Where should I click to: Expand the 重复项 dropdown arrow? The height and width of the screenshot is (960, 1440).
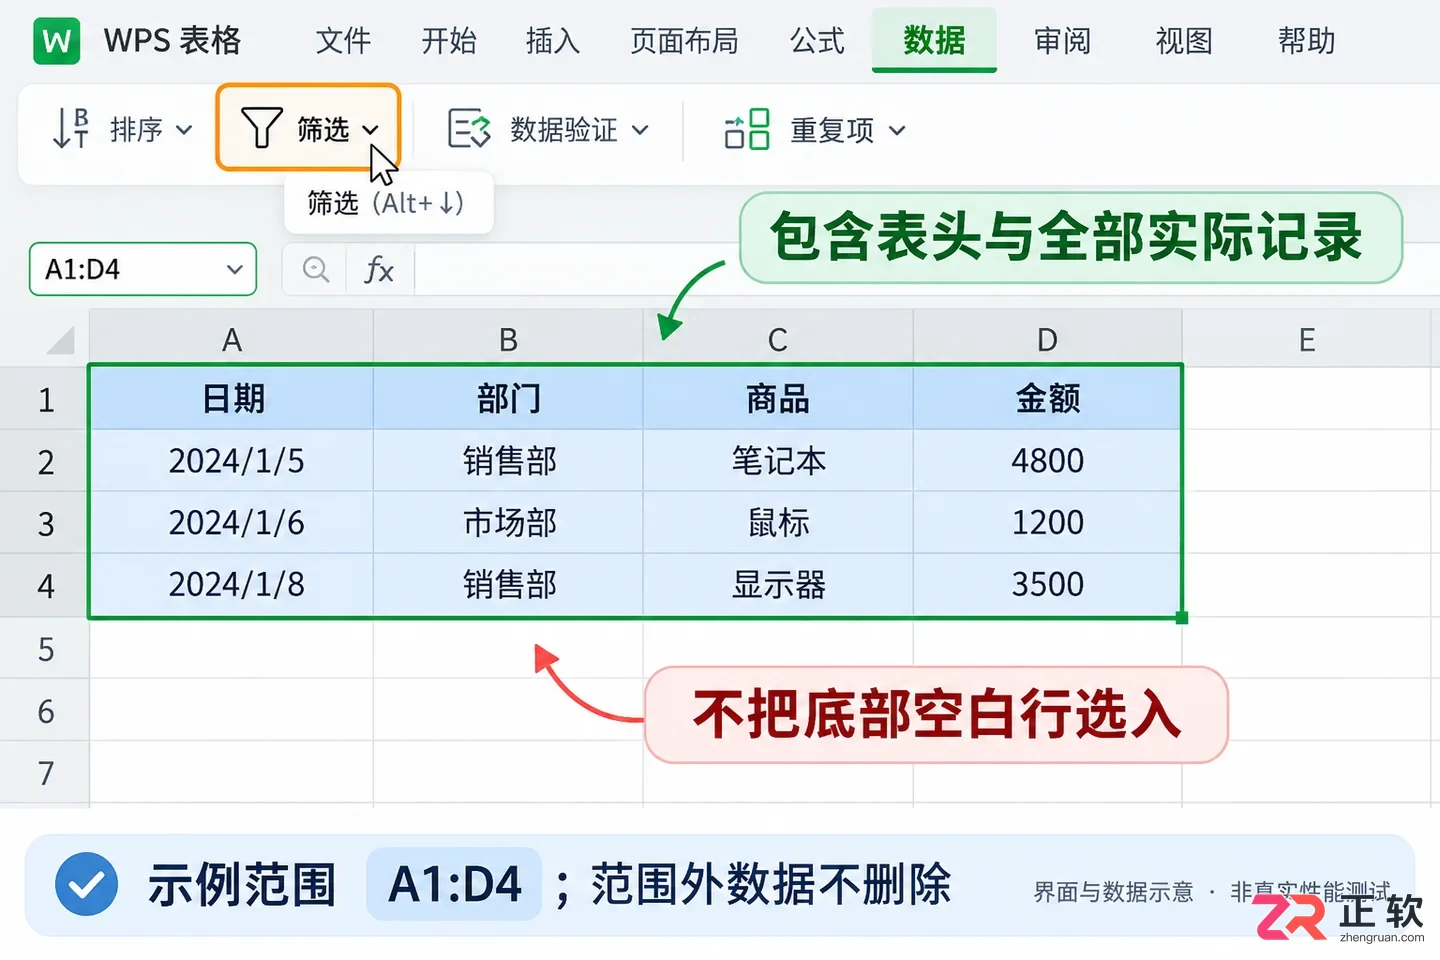tap(897, 130)
